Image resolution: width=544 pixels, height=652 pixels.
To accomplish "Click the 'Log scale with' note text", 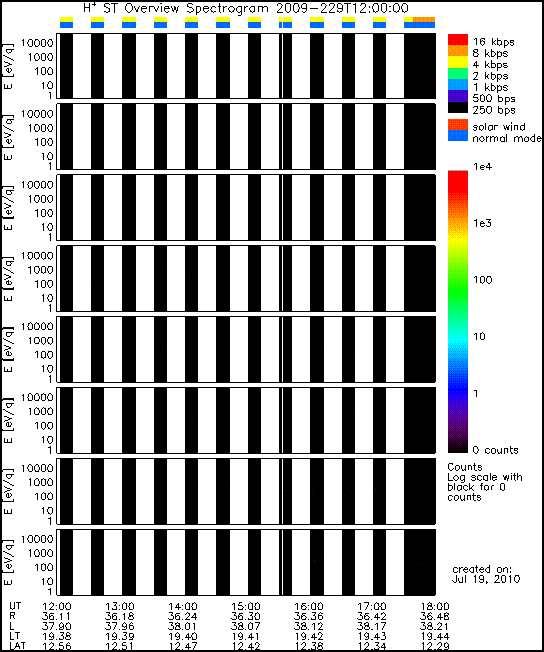I will click(485, 477).
